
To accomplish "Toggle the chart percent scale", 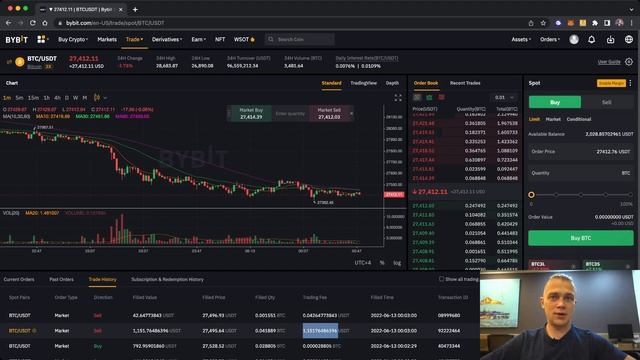I will [x=382, y=263].
